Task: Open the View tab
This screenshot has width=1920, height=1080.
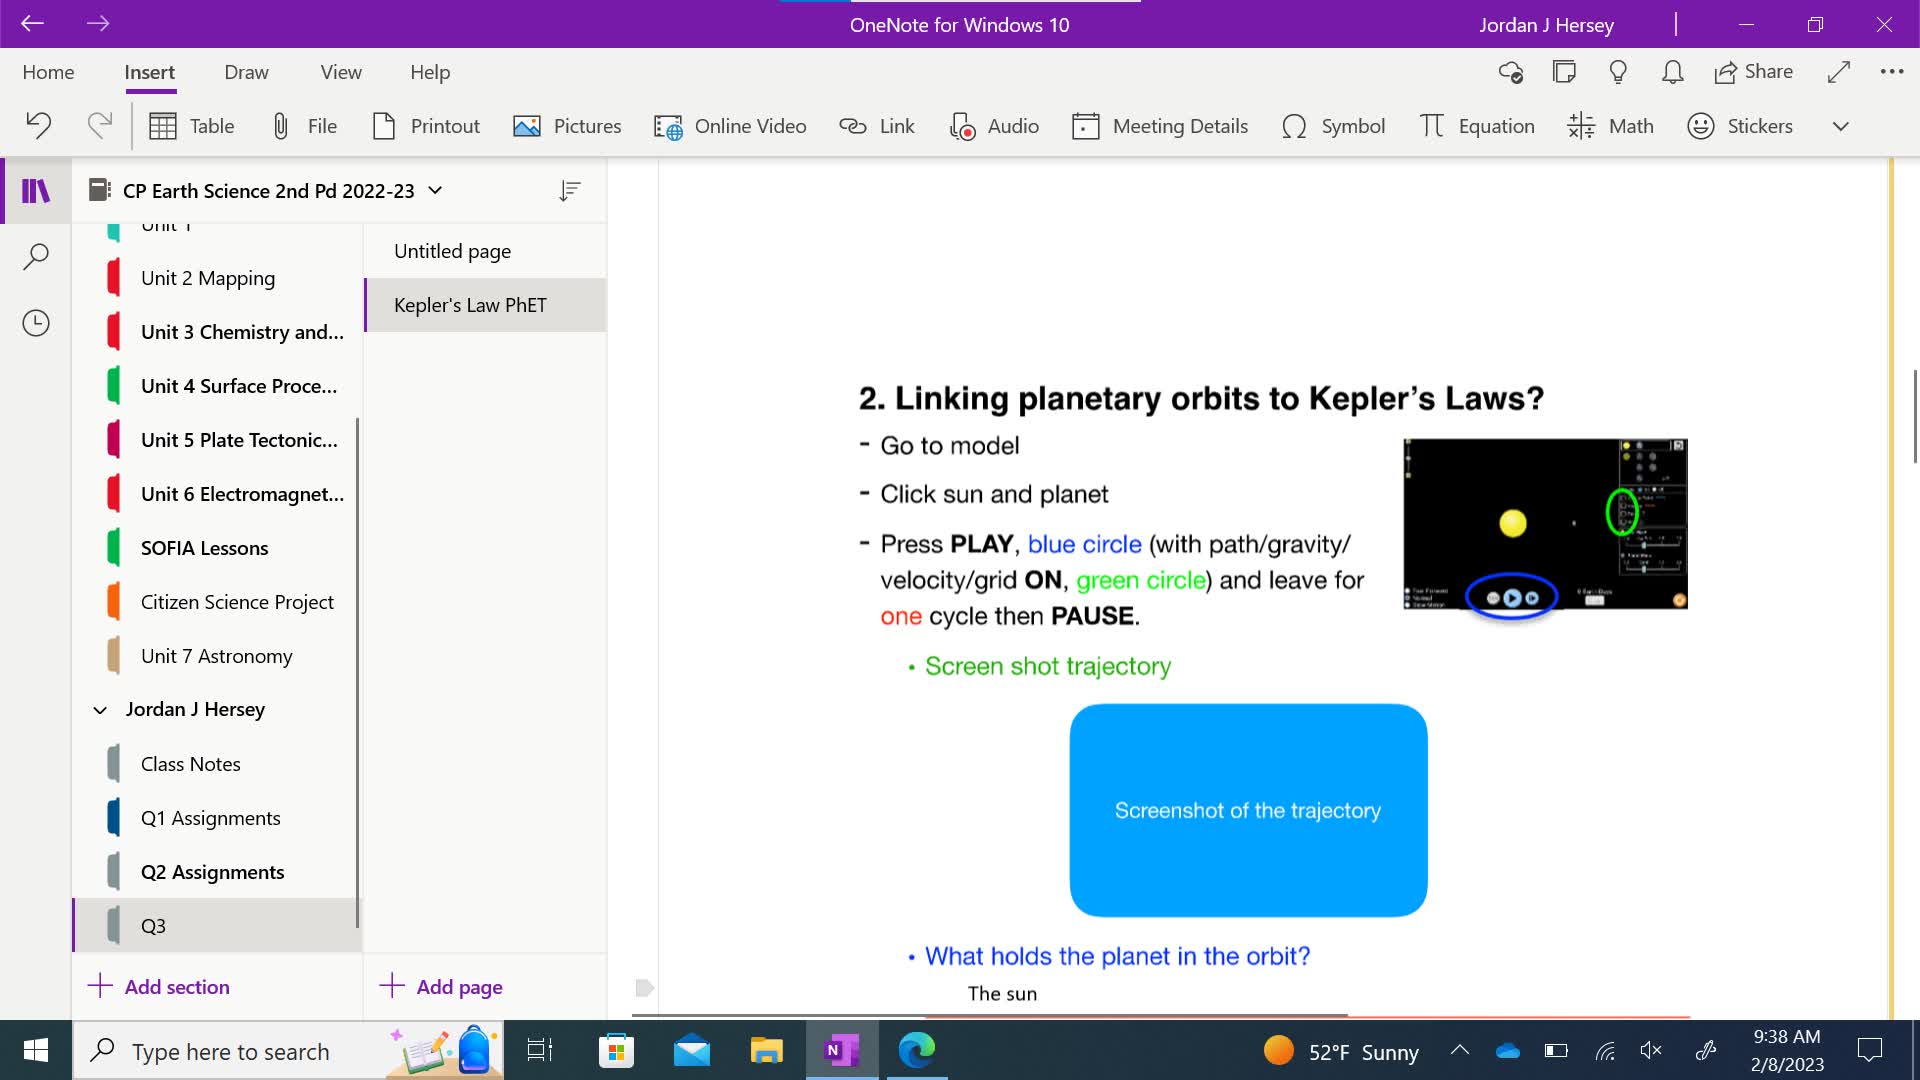Action: tap(341, 72)
